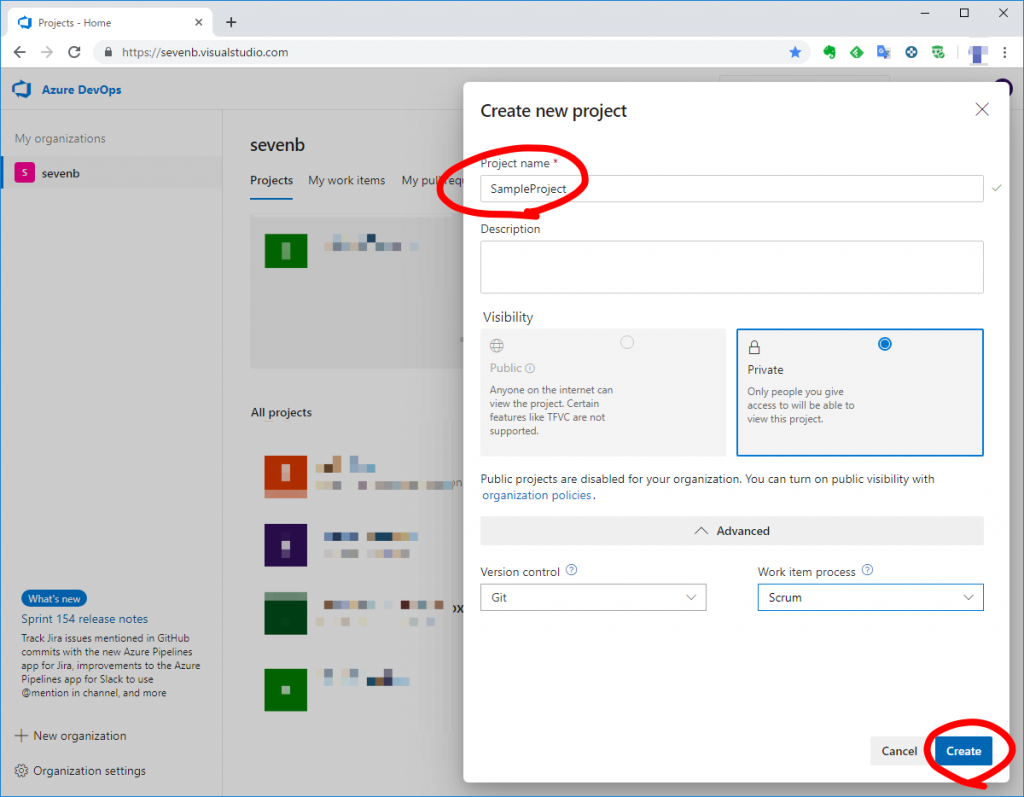Viewport: 1024px width, 797px height.
Task: Click the Private visibility card
Action: pyautogui.click(x=859, y=392)
